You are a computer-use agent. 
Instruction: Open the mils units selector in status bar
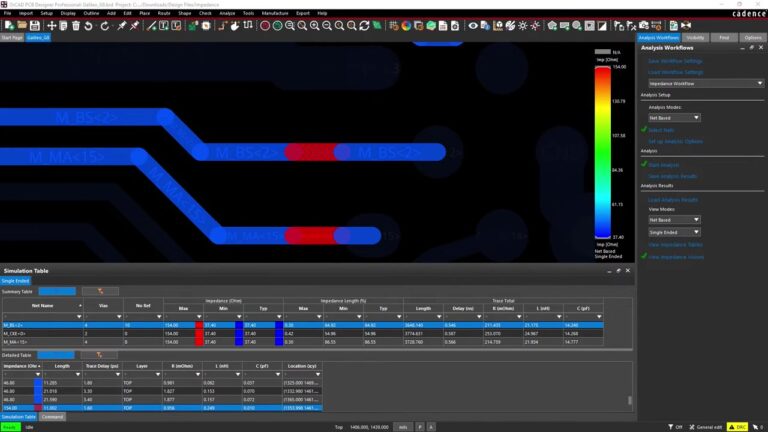point(403,427)
